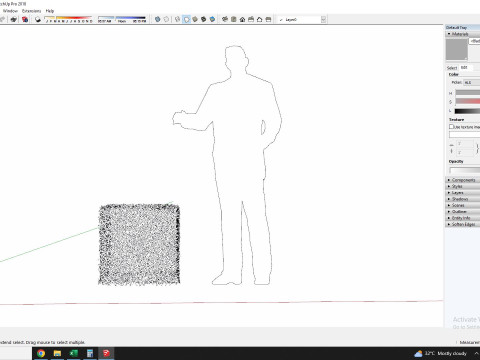
Task: Switch to the Edit tab in Materials
Action: click(x=464, y=68)
